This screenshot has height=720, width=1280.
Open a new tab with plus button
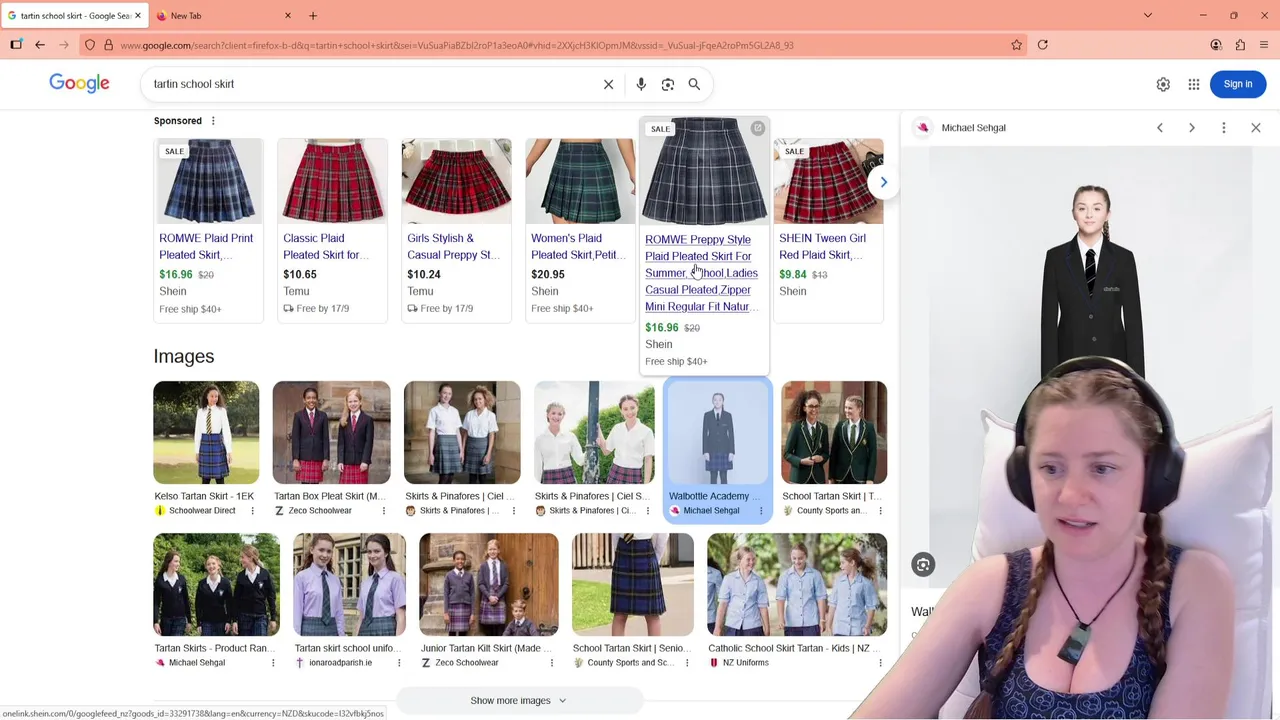(x=313, y=16)
